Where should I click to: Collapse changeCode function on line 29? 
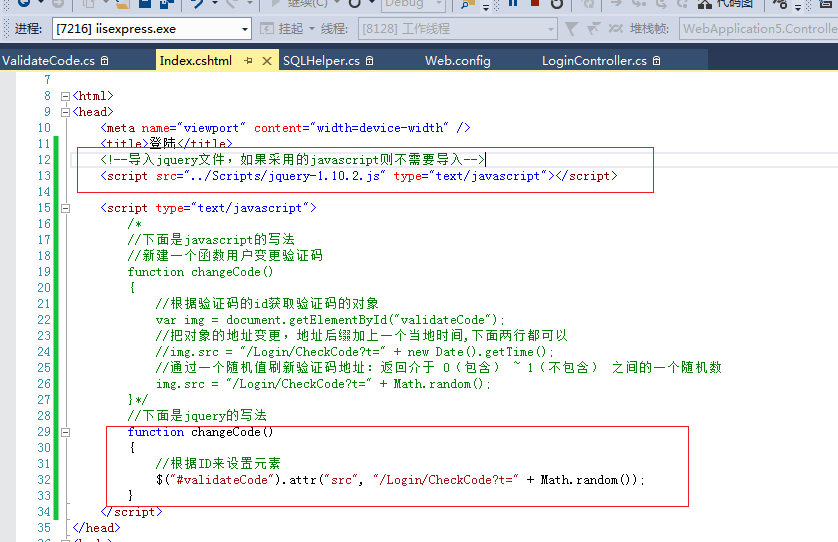click(65, 432)
